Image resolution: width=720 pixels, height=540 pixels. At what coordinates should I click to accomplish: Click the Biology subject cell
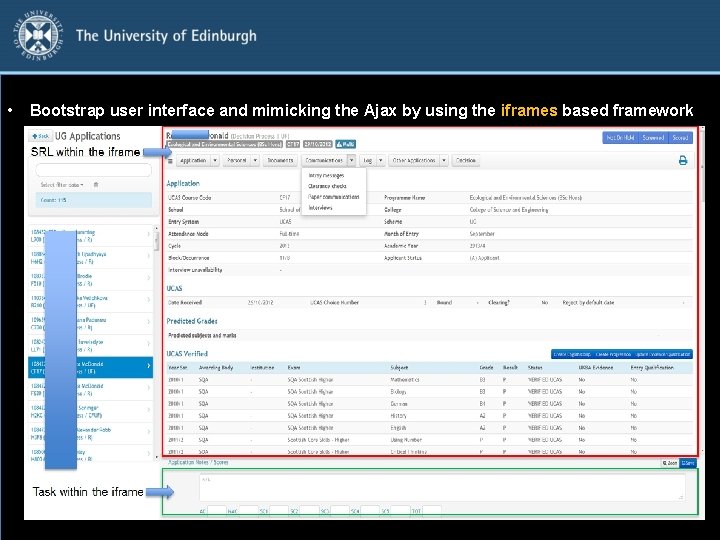(398, 392)
